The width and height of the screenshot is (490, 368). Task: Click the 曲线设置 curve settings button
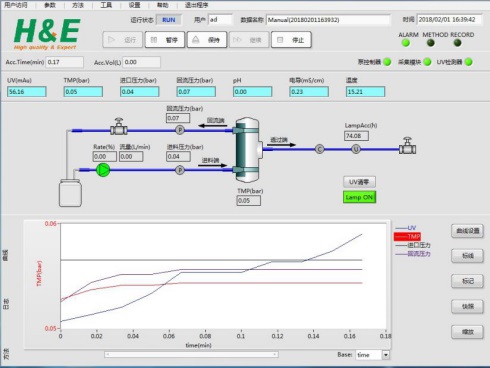pyautogui.click(x=467, y=231)
